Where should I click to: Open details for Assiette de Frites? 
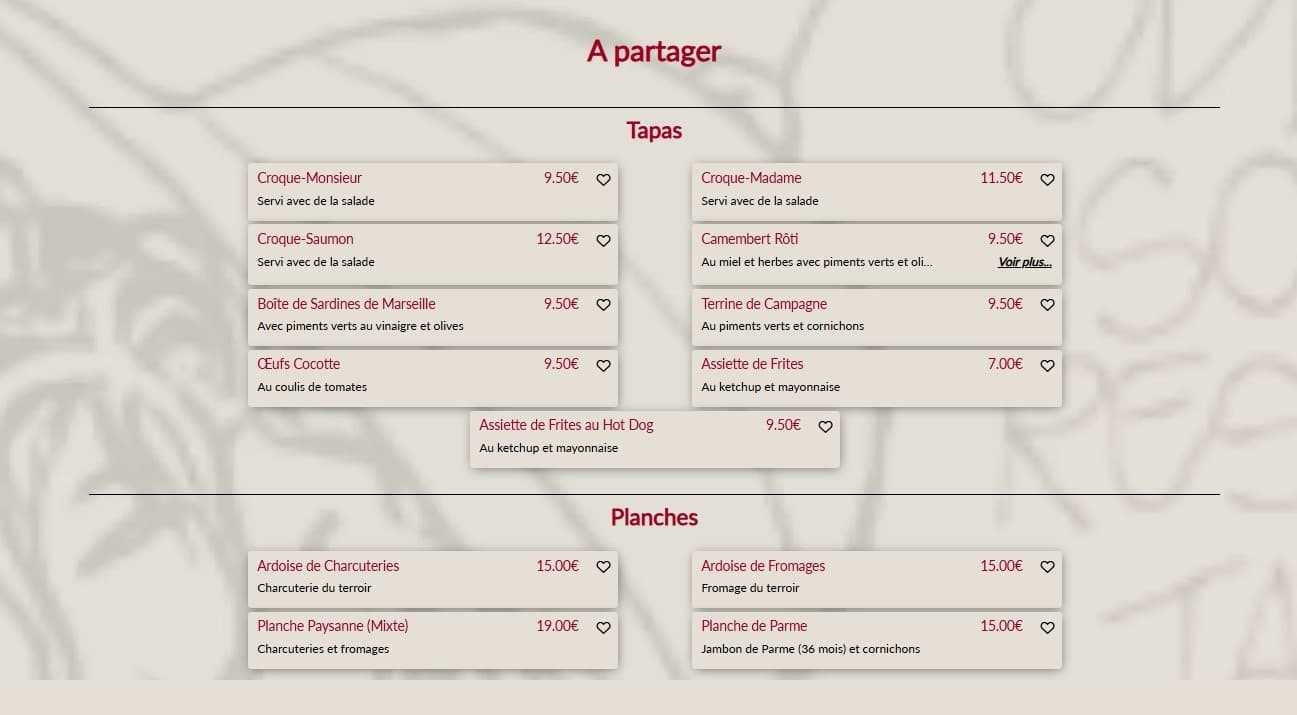pyautogui.click(x=752, y=364)
